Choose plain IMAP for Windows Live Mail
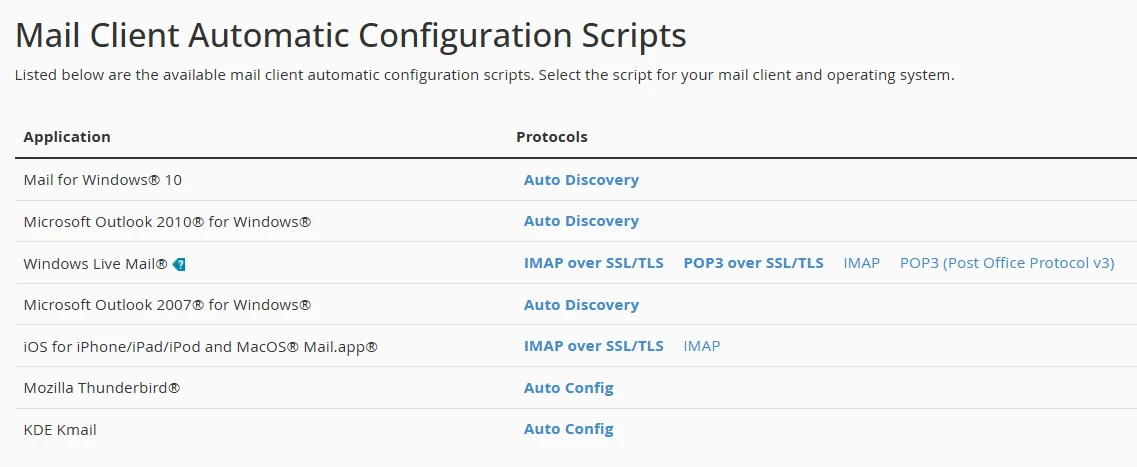 pyautogui.click(x=861, y=263)
